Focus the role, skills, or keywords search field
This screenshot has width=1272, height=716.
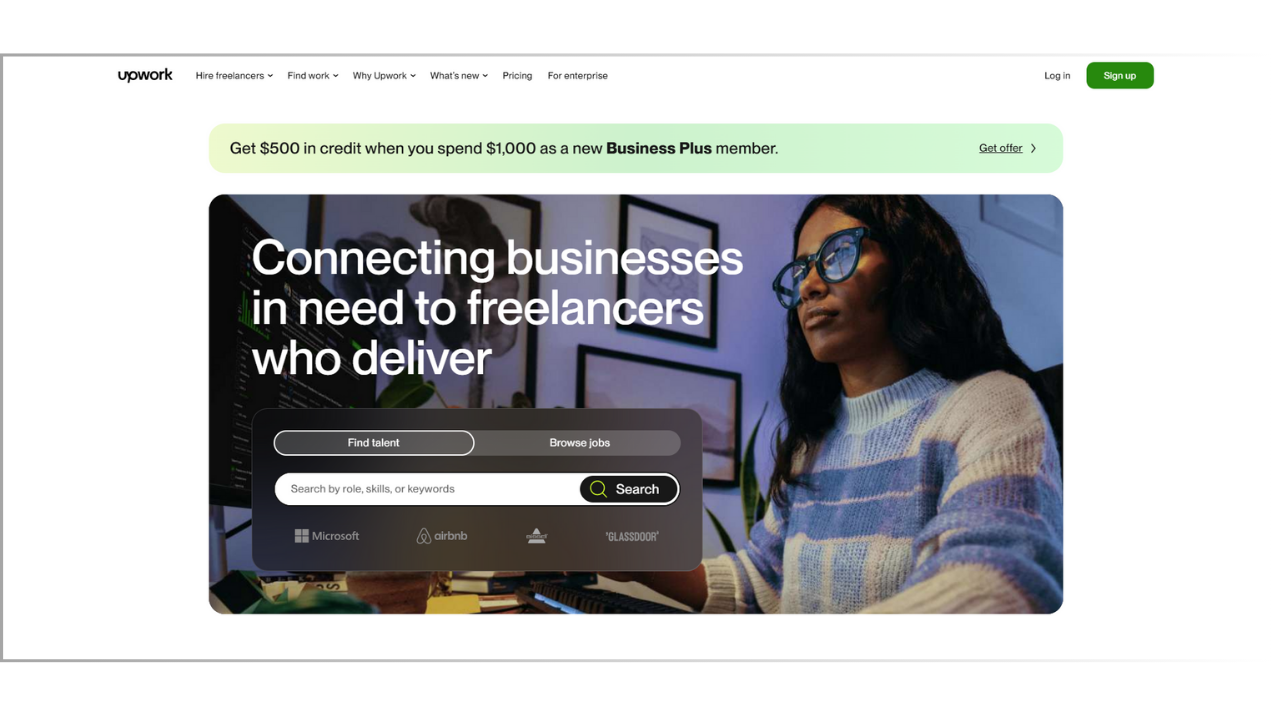[x=428, y=489]
